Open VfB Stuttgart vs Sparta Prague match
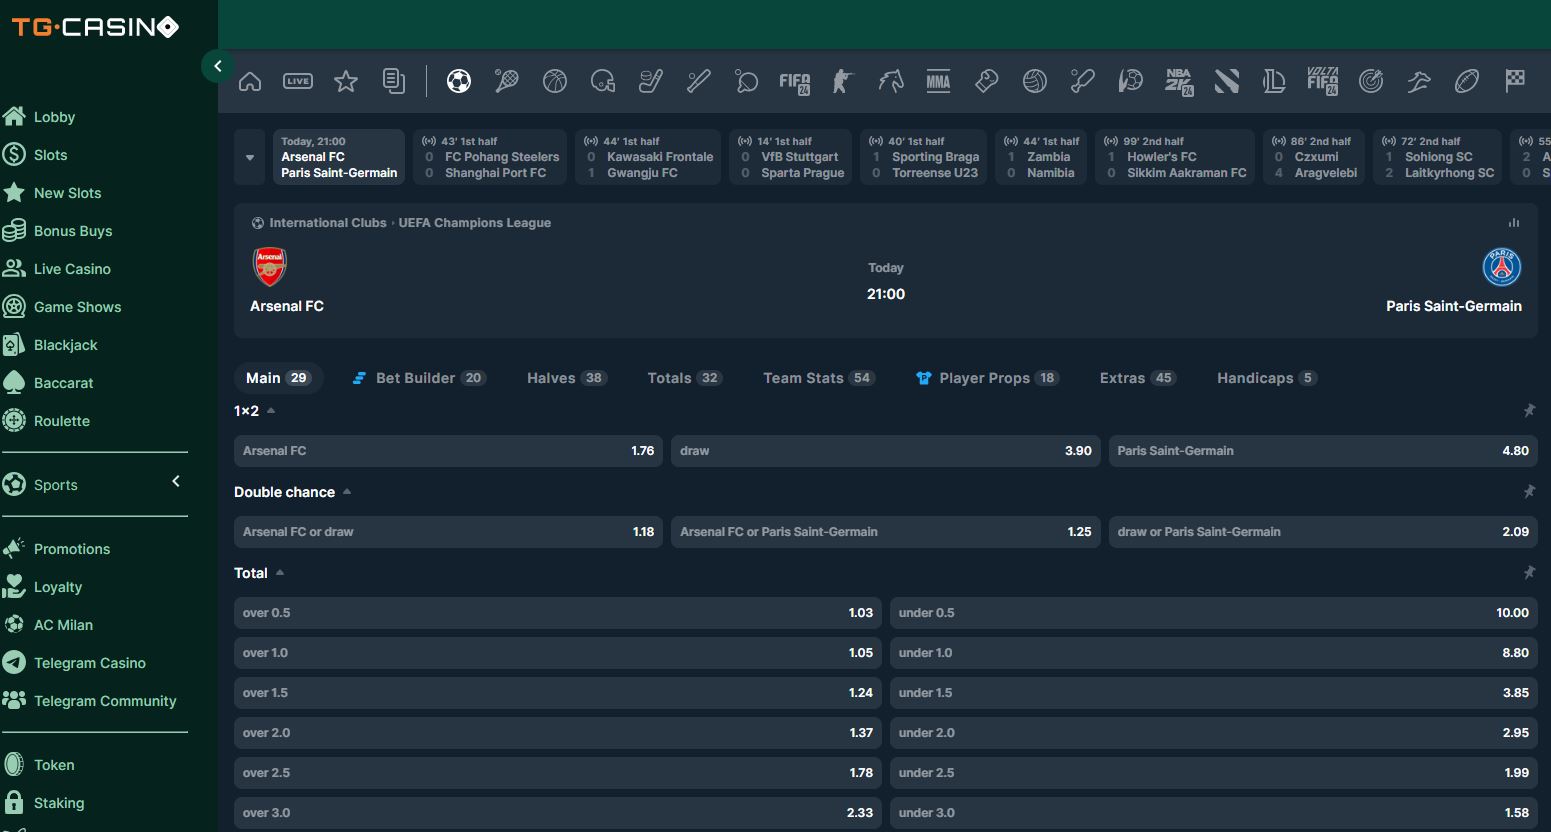The height and width of the screenshot is (832, 1551). (x=790, y=157)
